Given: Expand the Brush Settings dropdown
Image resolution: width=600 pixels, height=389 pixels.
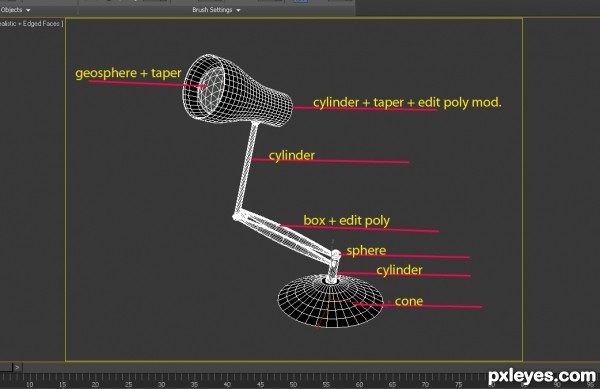Looking at the screenshot, I should pyautogui.click(x=216, y=10).
